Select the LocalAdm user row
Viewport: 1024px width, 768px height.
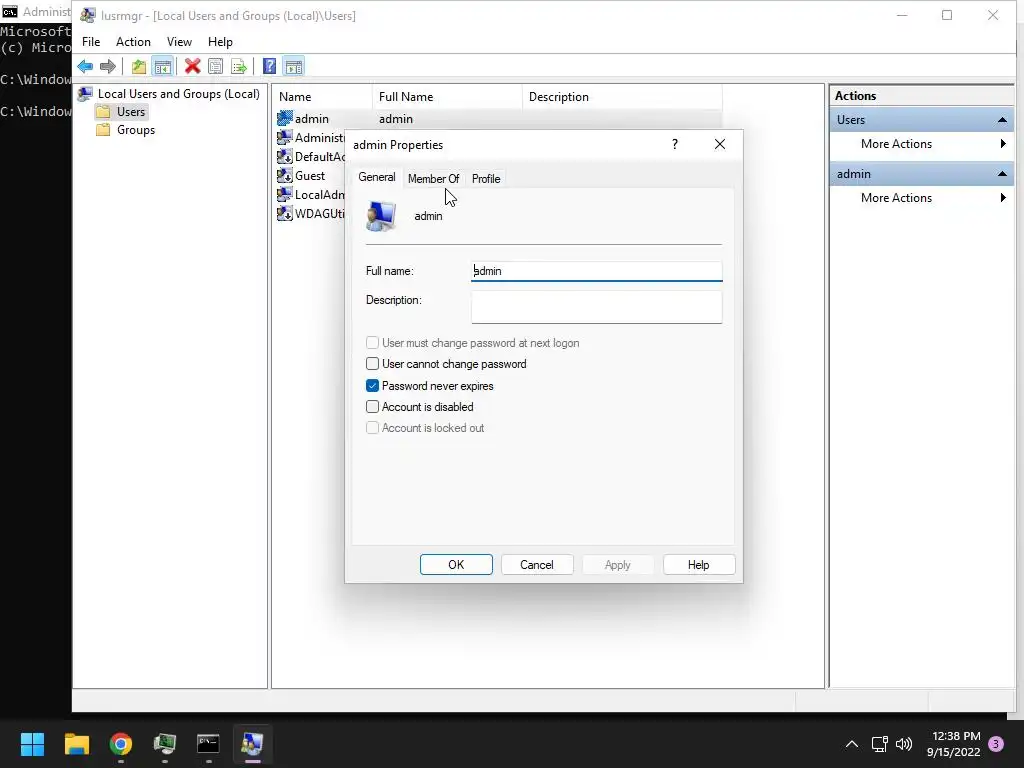(x=311, y=194)
